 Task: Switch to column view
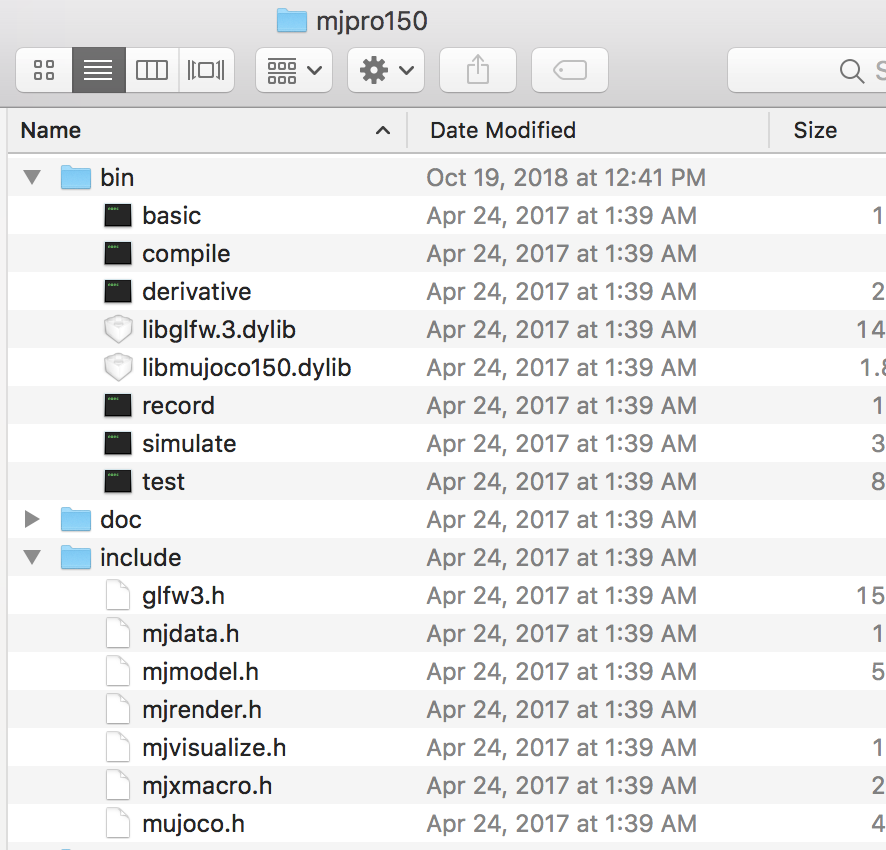(151, 70)
